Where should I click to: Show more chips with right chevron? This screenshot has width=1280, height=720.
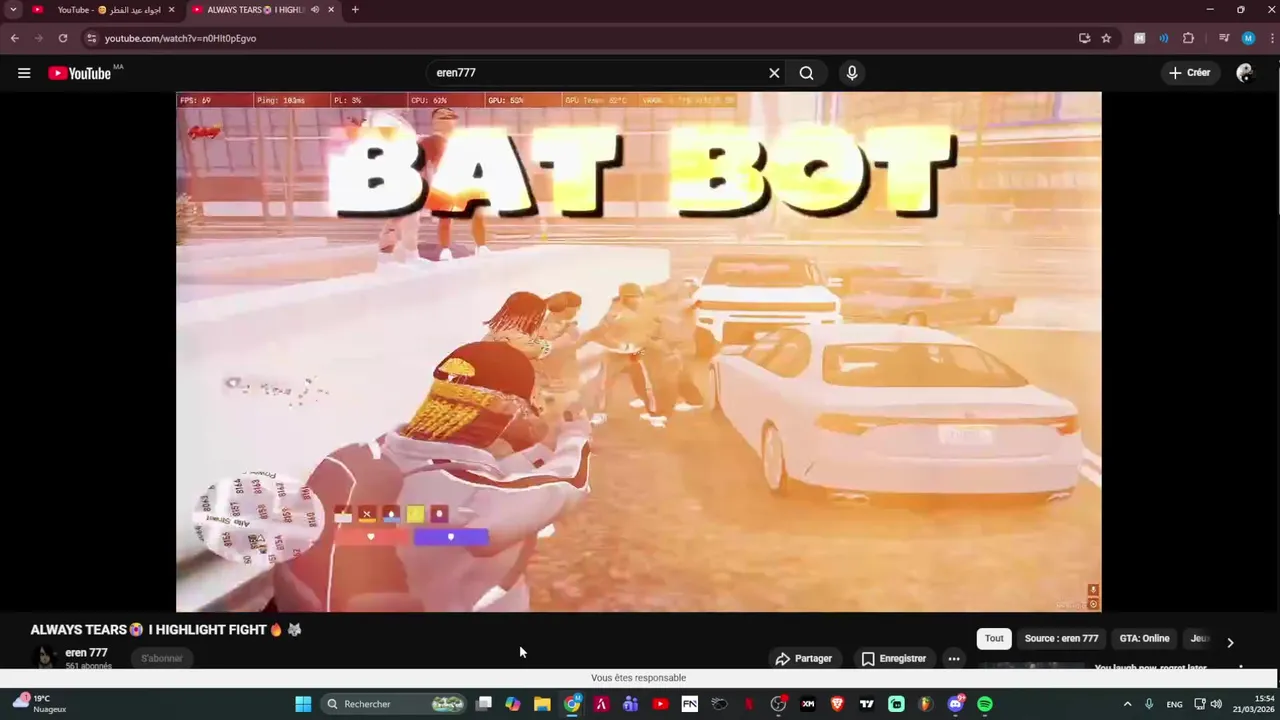pos(1230,642)
